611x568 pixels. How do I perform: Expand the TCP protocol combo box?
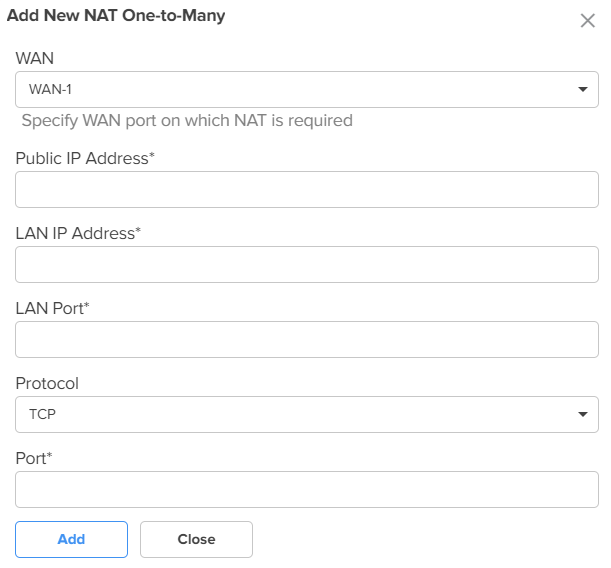(x=307, y=414)
